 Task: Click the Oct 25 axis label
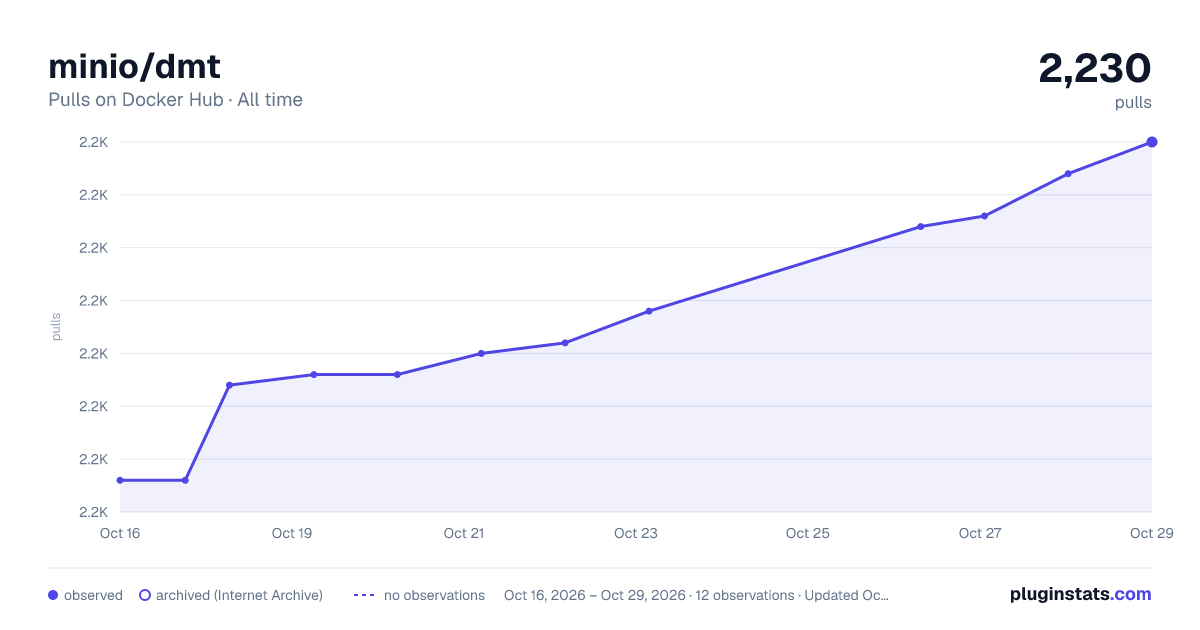(808, 533)
